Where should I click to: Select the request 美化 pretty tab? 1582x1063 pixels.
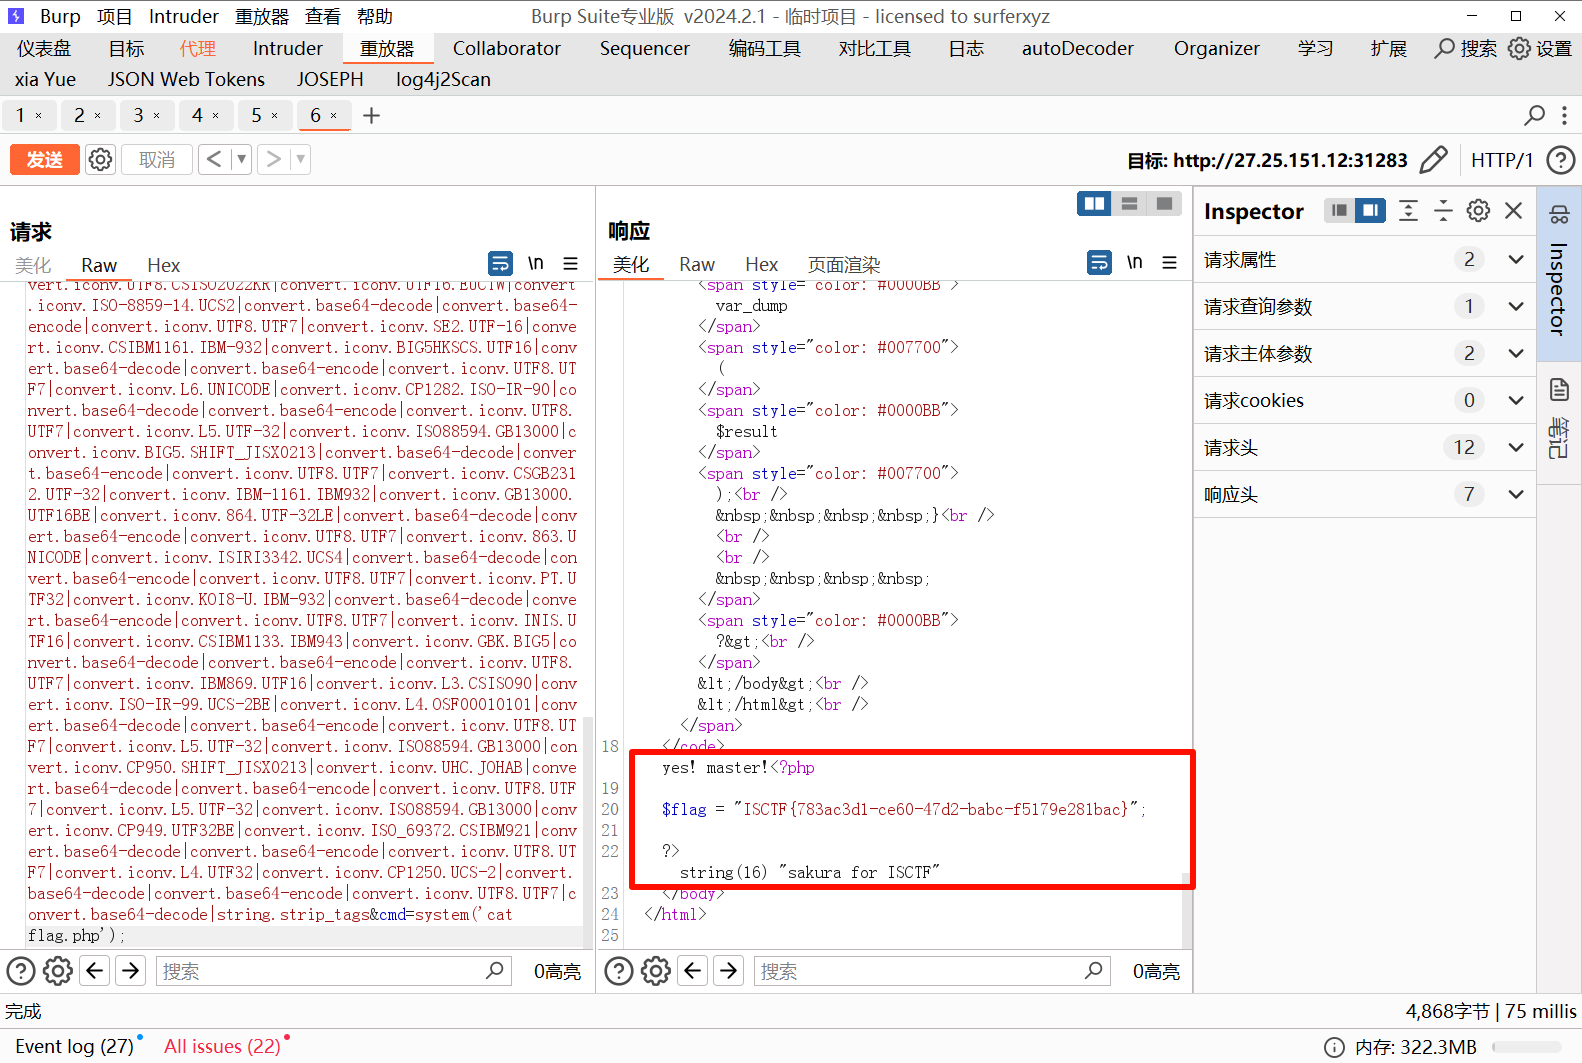pos(33,265)
